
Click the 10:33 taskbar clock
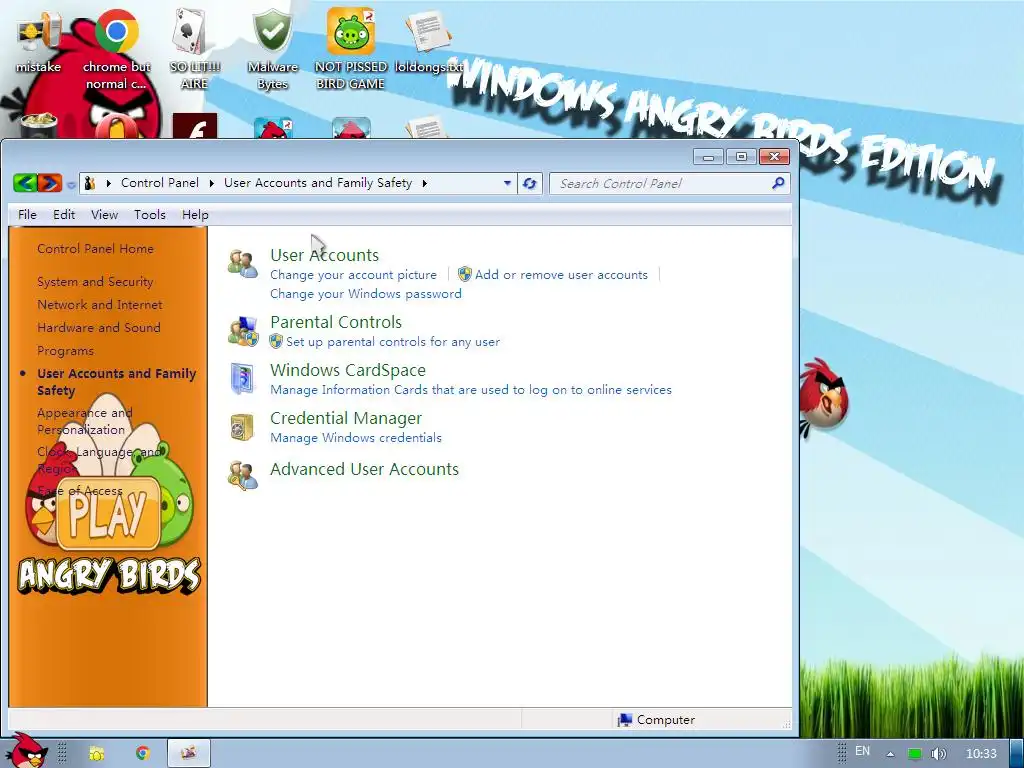point(981,754)
